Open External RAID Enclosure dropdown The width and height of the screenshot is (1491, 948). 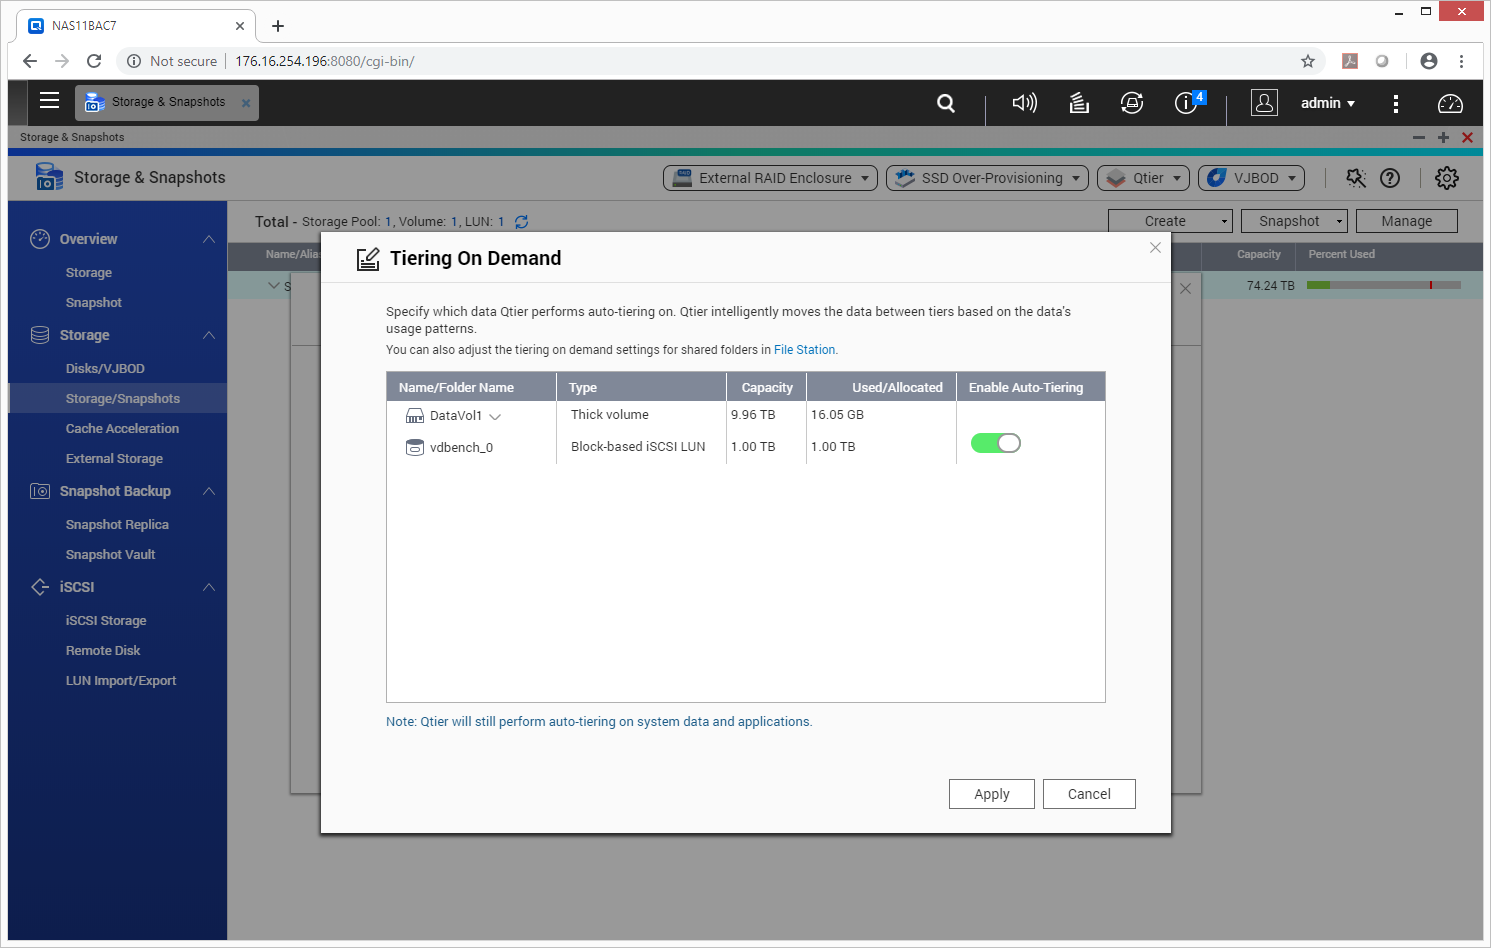(x=770, y=178)
